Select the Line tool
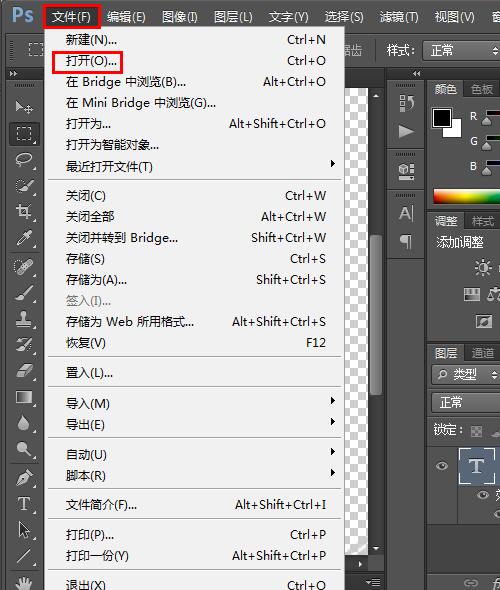The image size is (500, 590). pyautogui.click(x=24, y=556)
